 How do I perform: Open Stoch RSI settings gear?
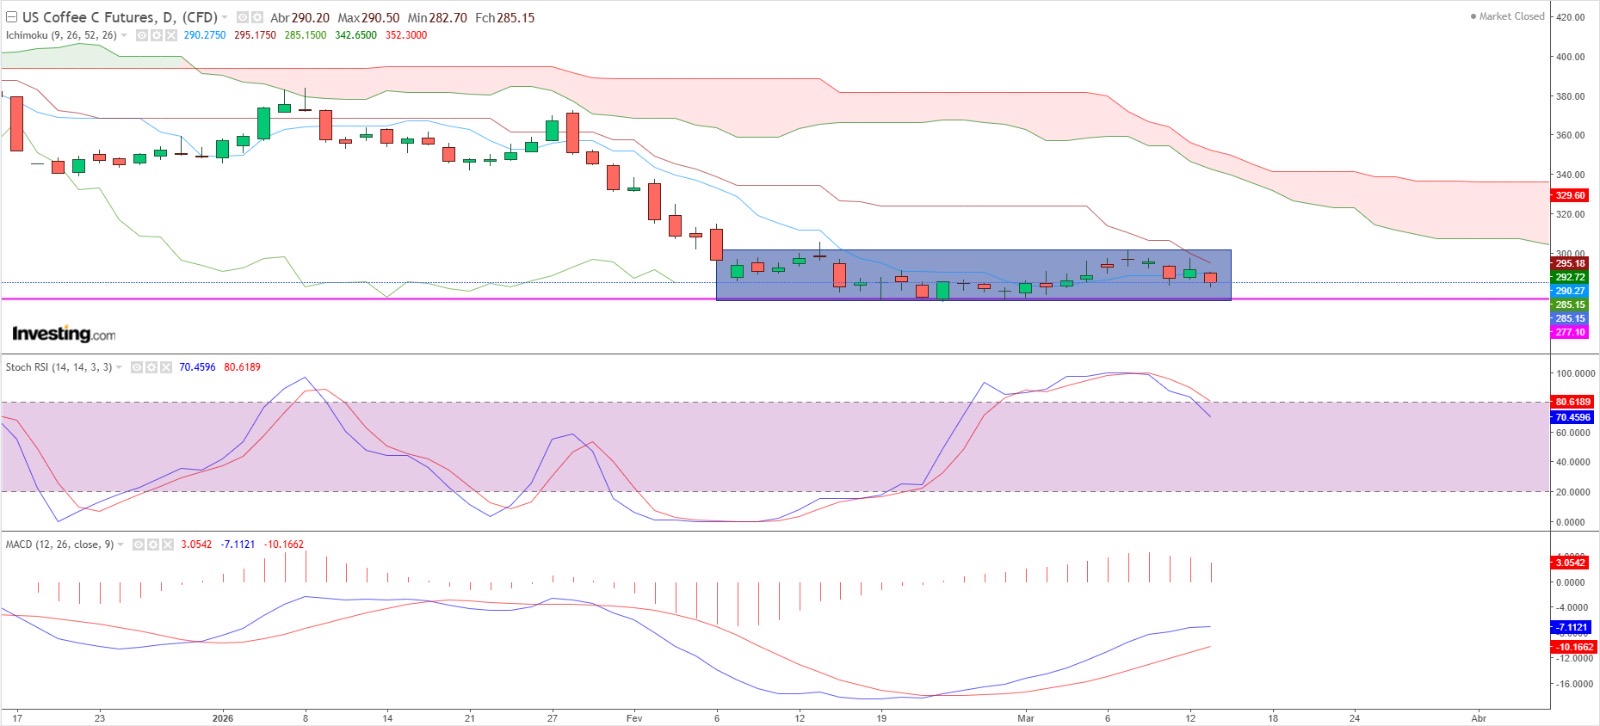coord(152,367)
